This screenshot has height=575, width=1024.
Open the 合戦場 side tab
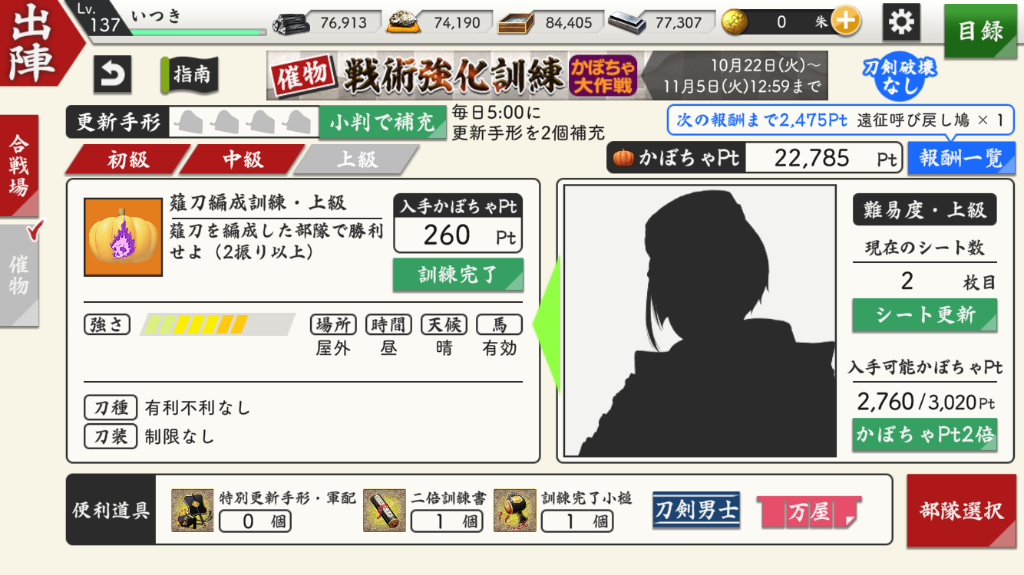pyautogui.click(x=19, y=166)
